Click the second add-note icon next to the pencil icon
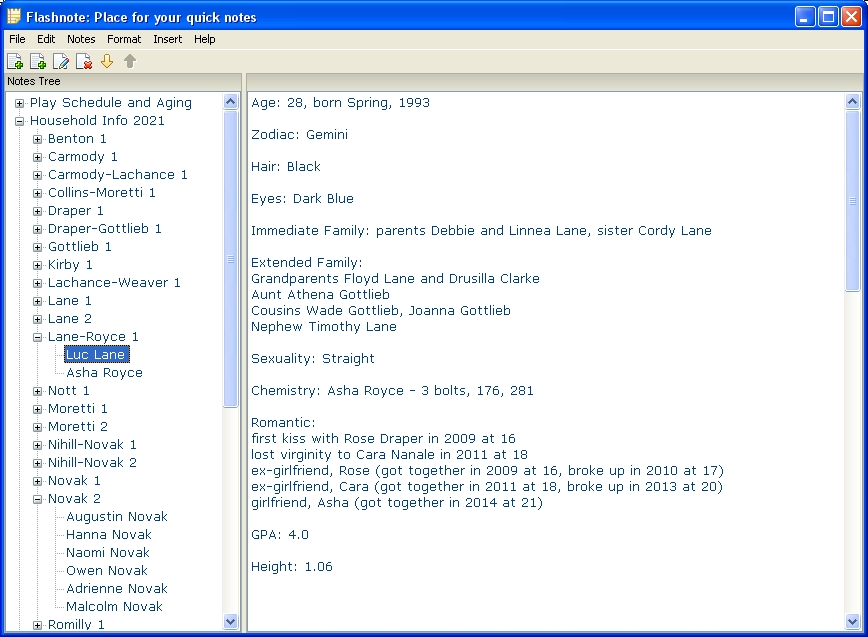Viewport: 868px width, 637px height. 38,61
